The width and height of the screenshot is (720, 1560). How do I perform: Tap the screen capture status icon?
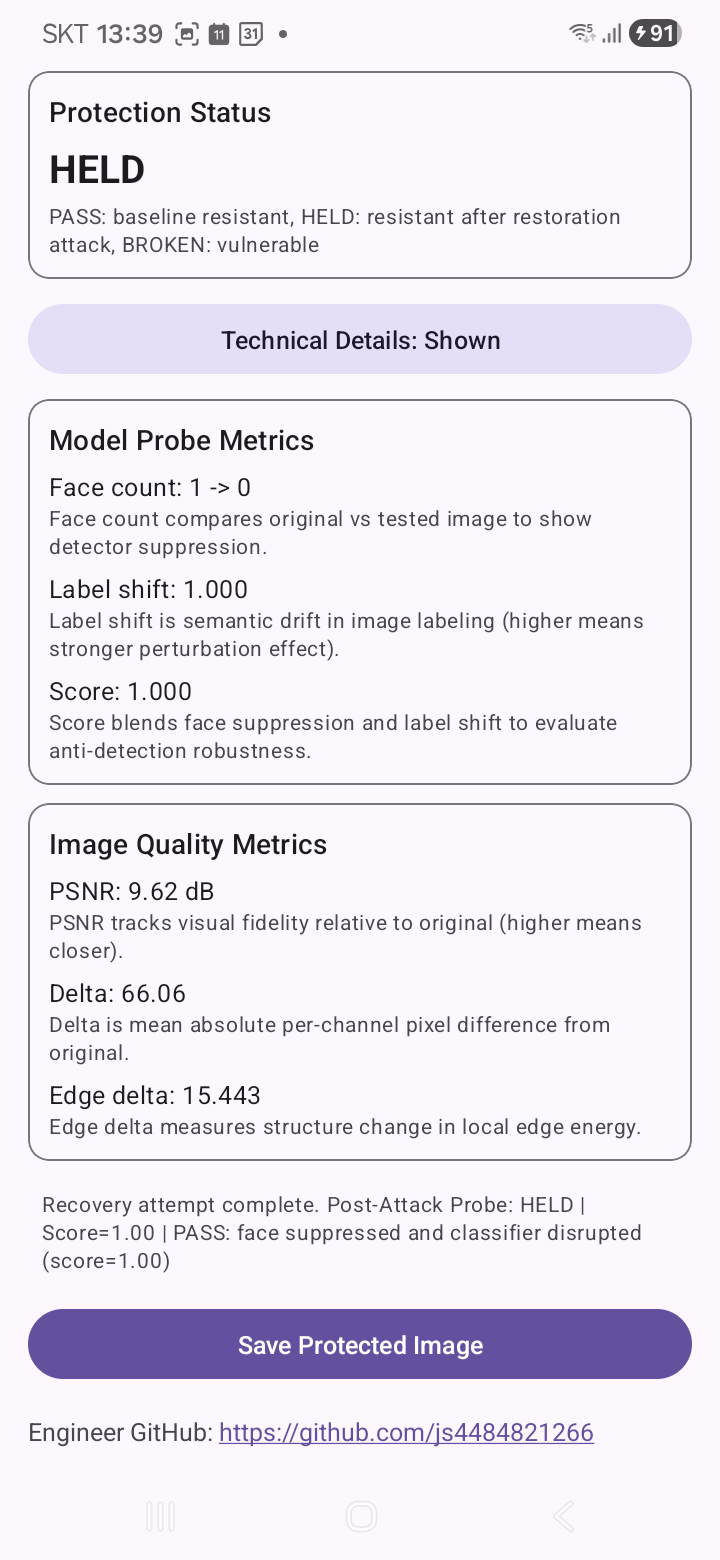click(186, 34)
